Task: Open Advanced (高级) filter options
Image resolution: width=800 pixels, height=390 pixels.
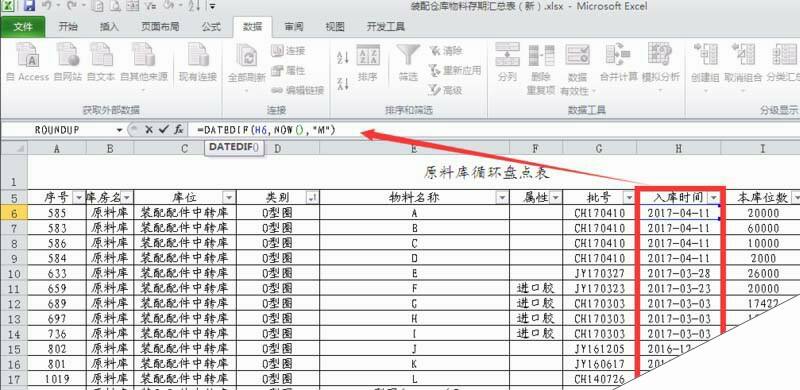Action: coord(446,90)
